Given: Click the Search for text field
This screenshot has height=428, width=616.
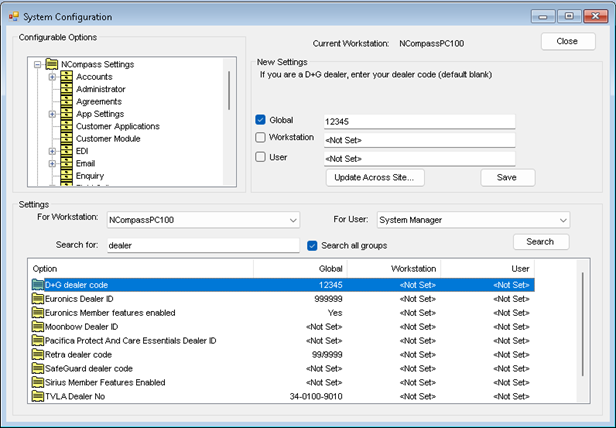Looking at the screenshot, I should [203, 245].
